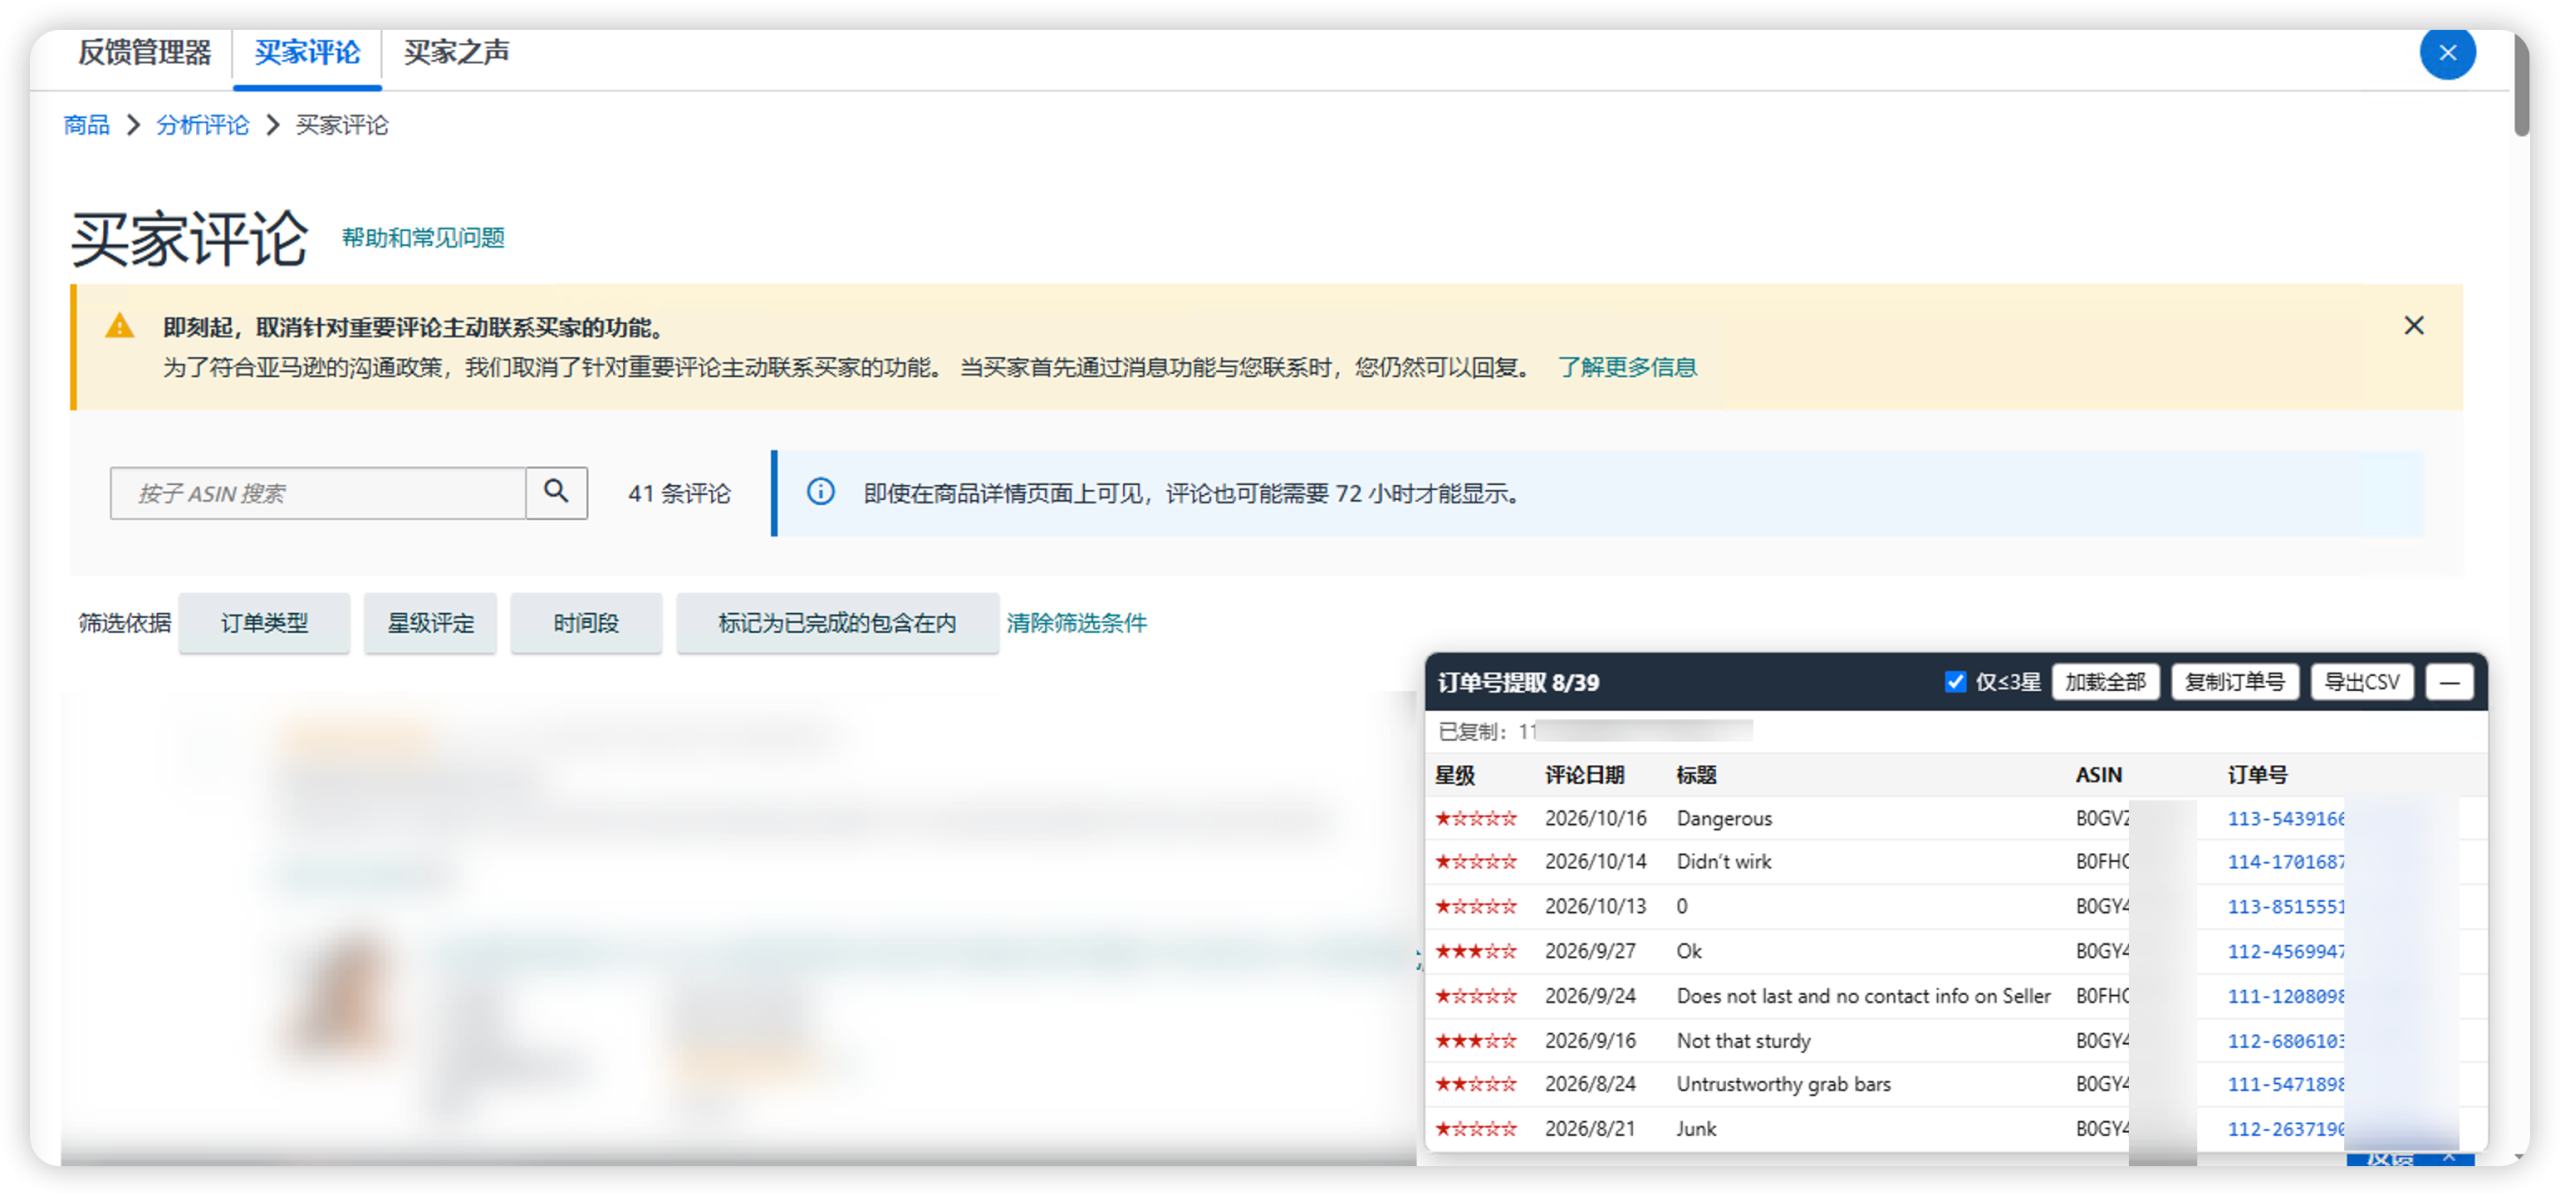Dismiss the yellow warning banner with X
Screen dimensions: 2560x1196
pos(2413,326)
